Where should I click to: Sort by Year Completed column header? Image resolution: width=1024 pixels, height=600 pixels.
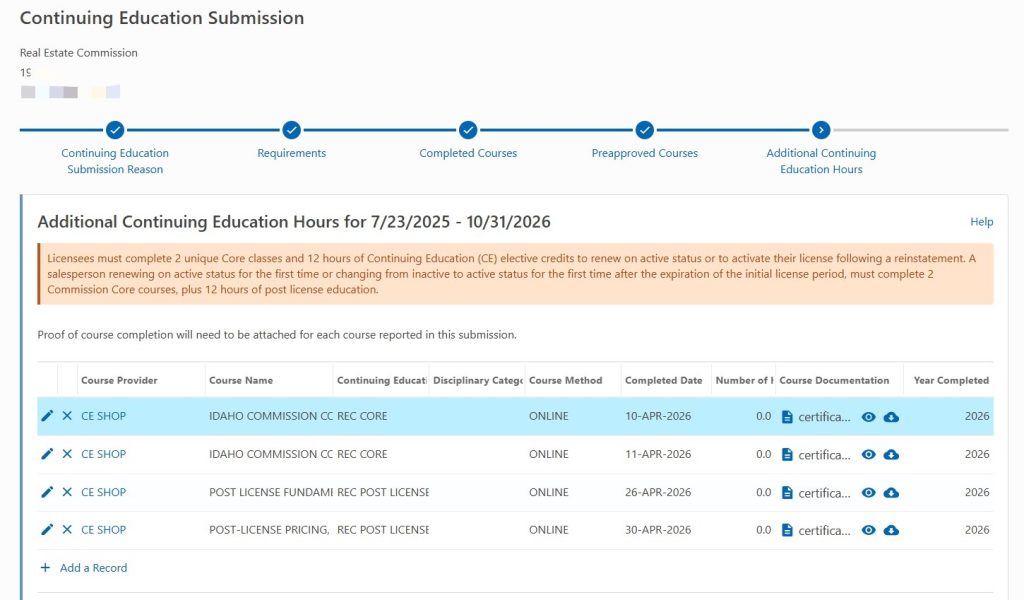click(x=951, y=380)
